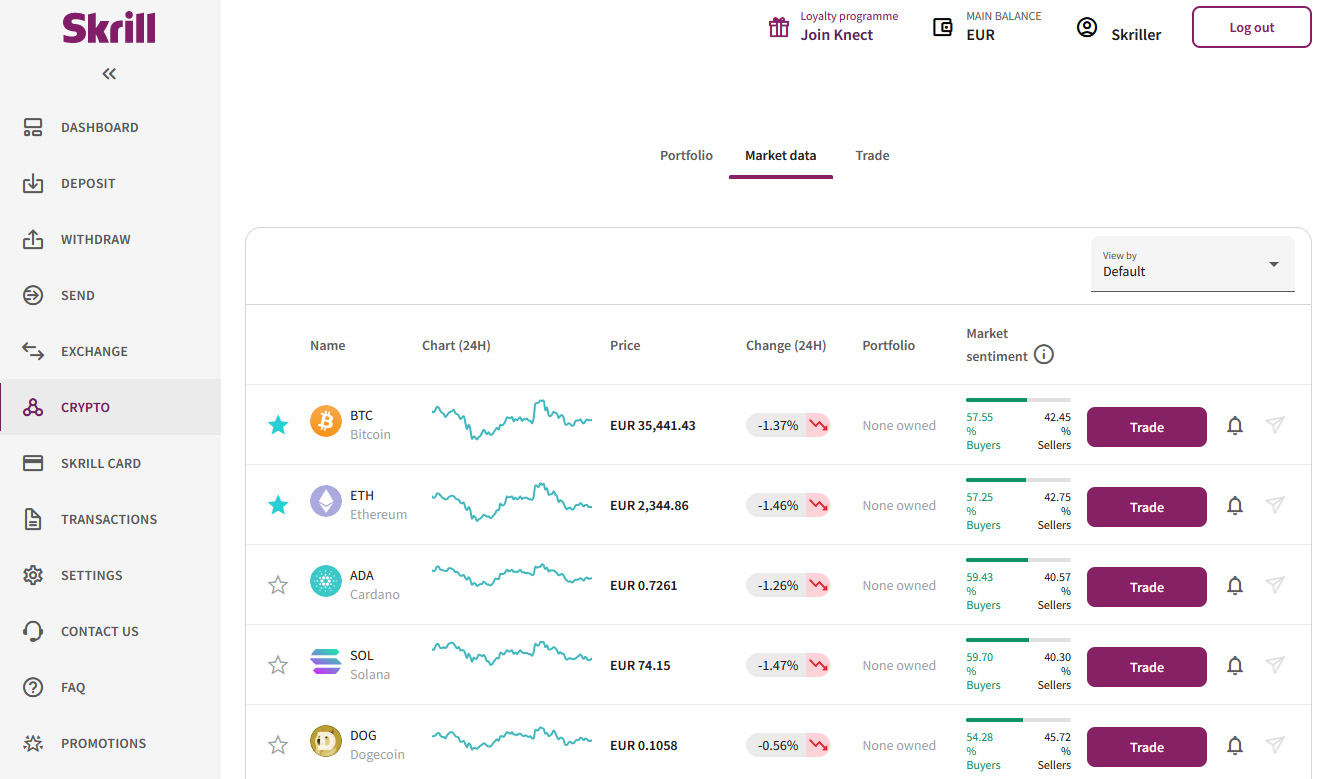Unfavorite Bitcoin with the star toggle
The width and height of the screenshot is (1328, 779).
278,425
